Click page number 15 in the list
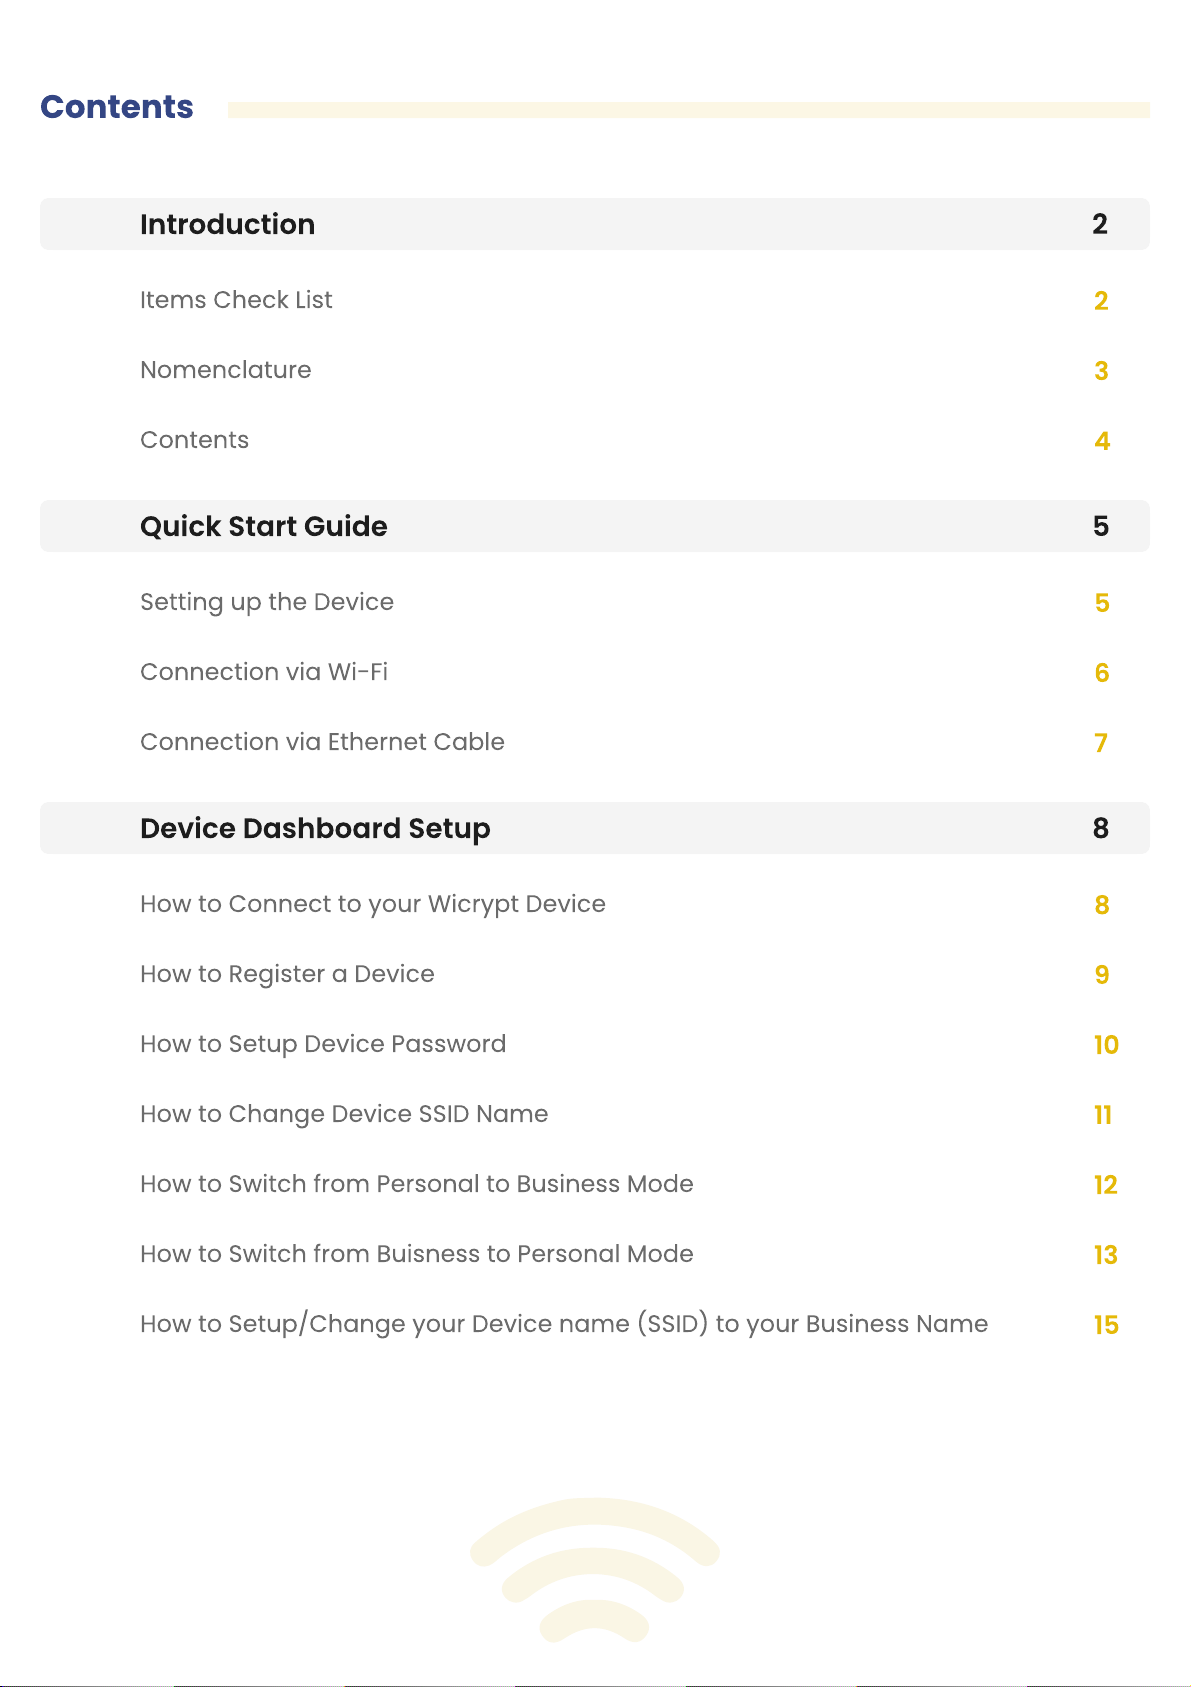1191x1687 pixels. click(x=1106, y=1325)
